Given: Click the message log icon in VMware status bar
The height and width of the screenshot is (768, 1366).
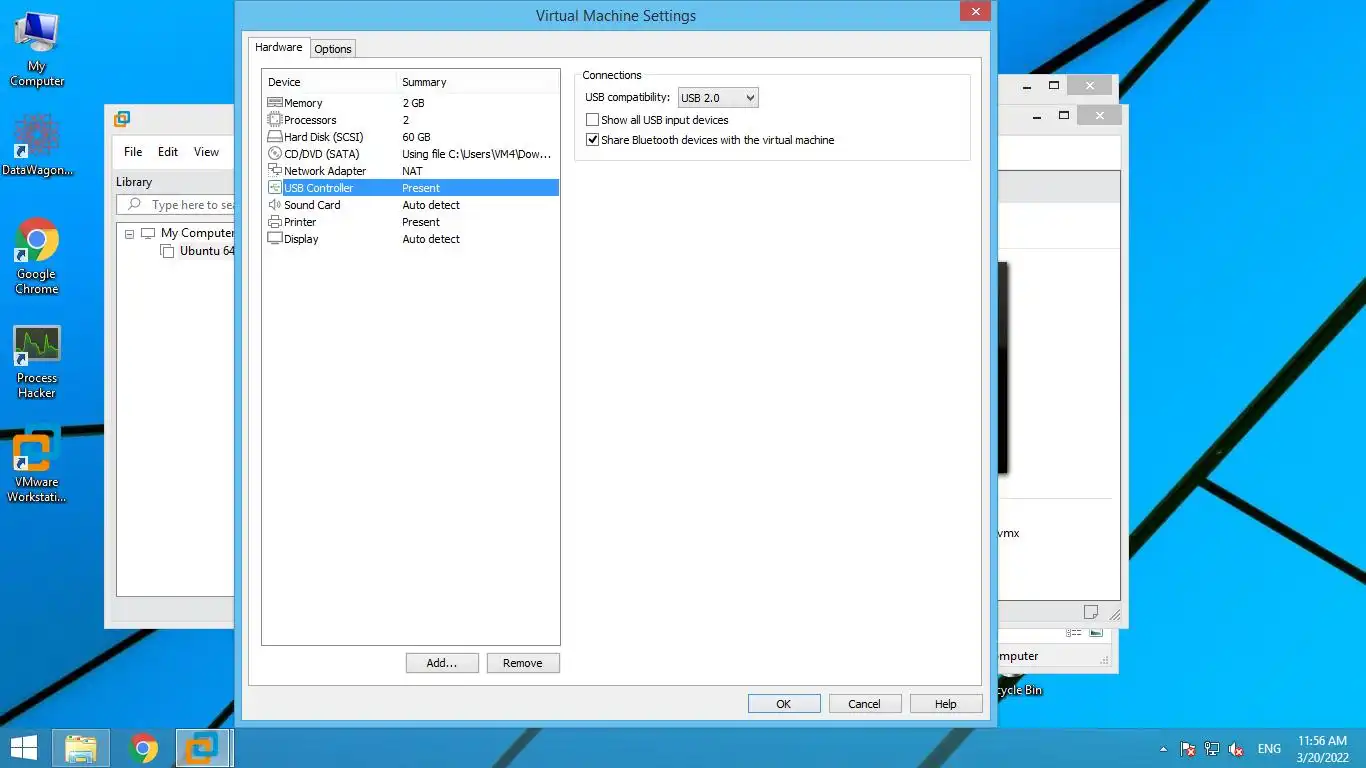Looking at the screenshot, I should [1091, 612].
